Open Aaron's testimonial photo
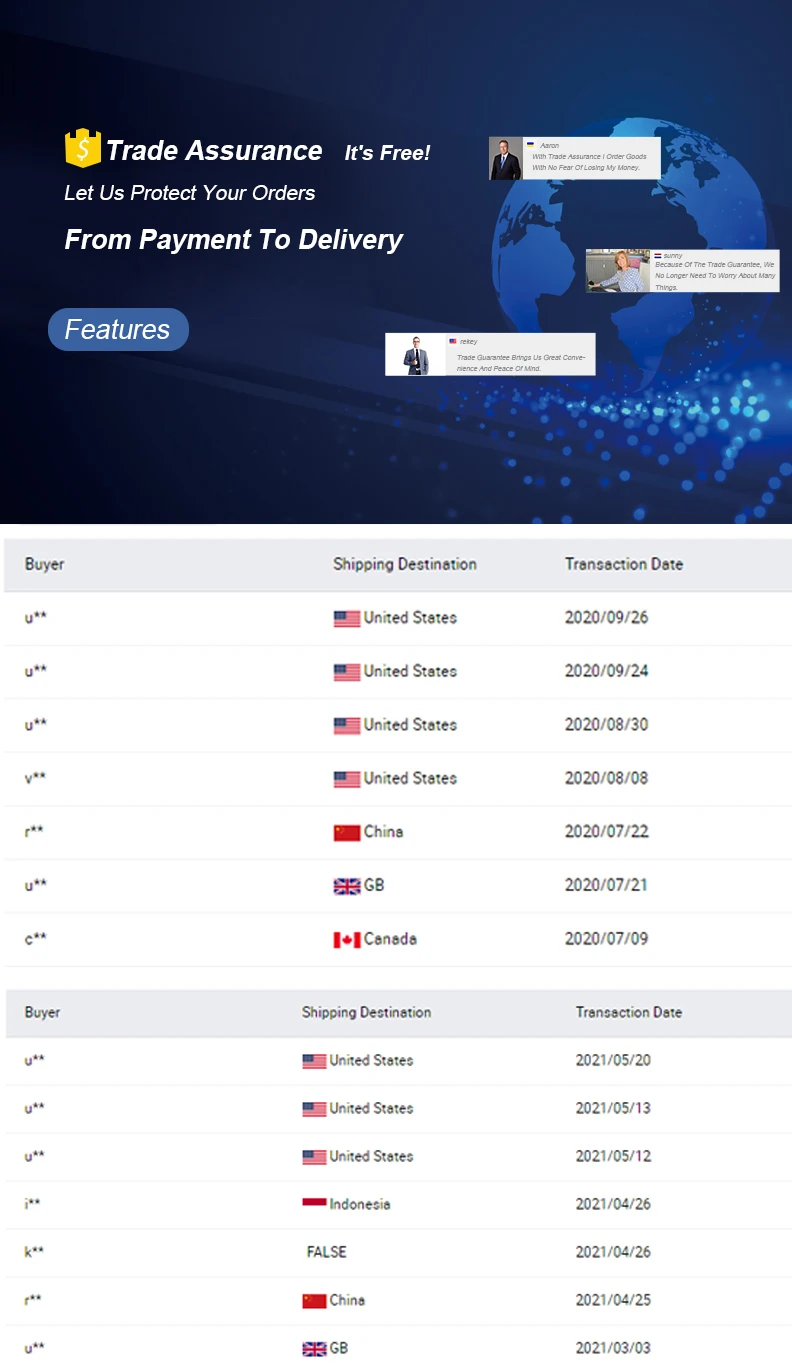The height and width of the screenshot is (1371, 792). (x=506, y=158)
